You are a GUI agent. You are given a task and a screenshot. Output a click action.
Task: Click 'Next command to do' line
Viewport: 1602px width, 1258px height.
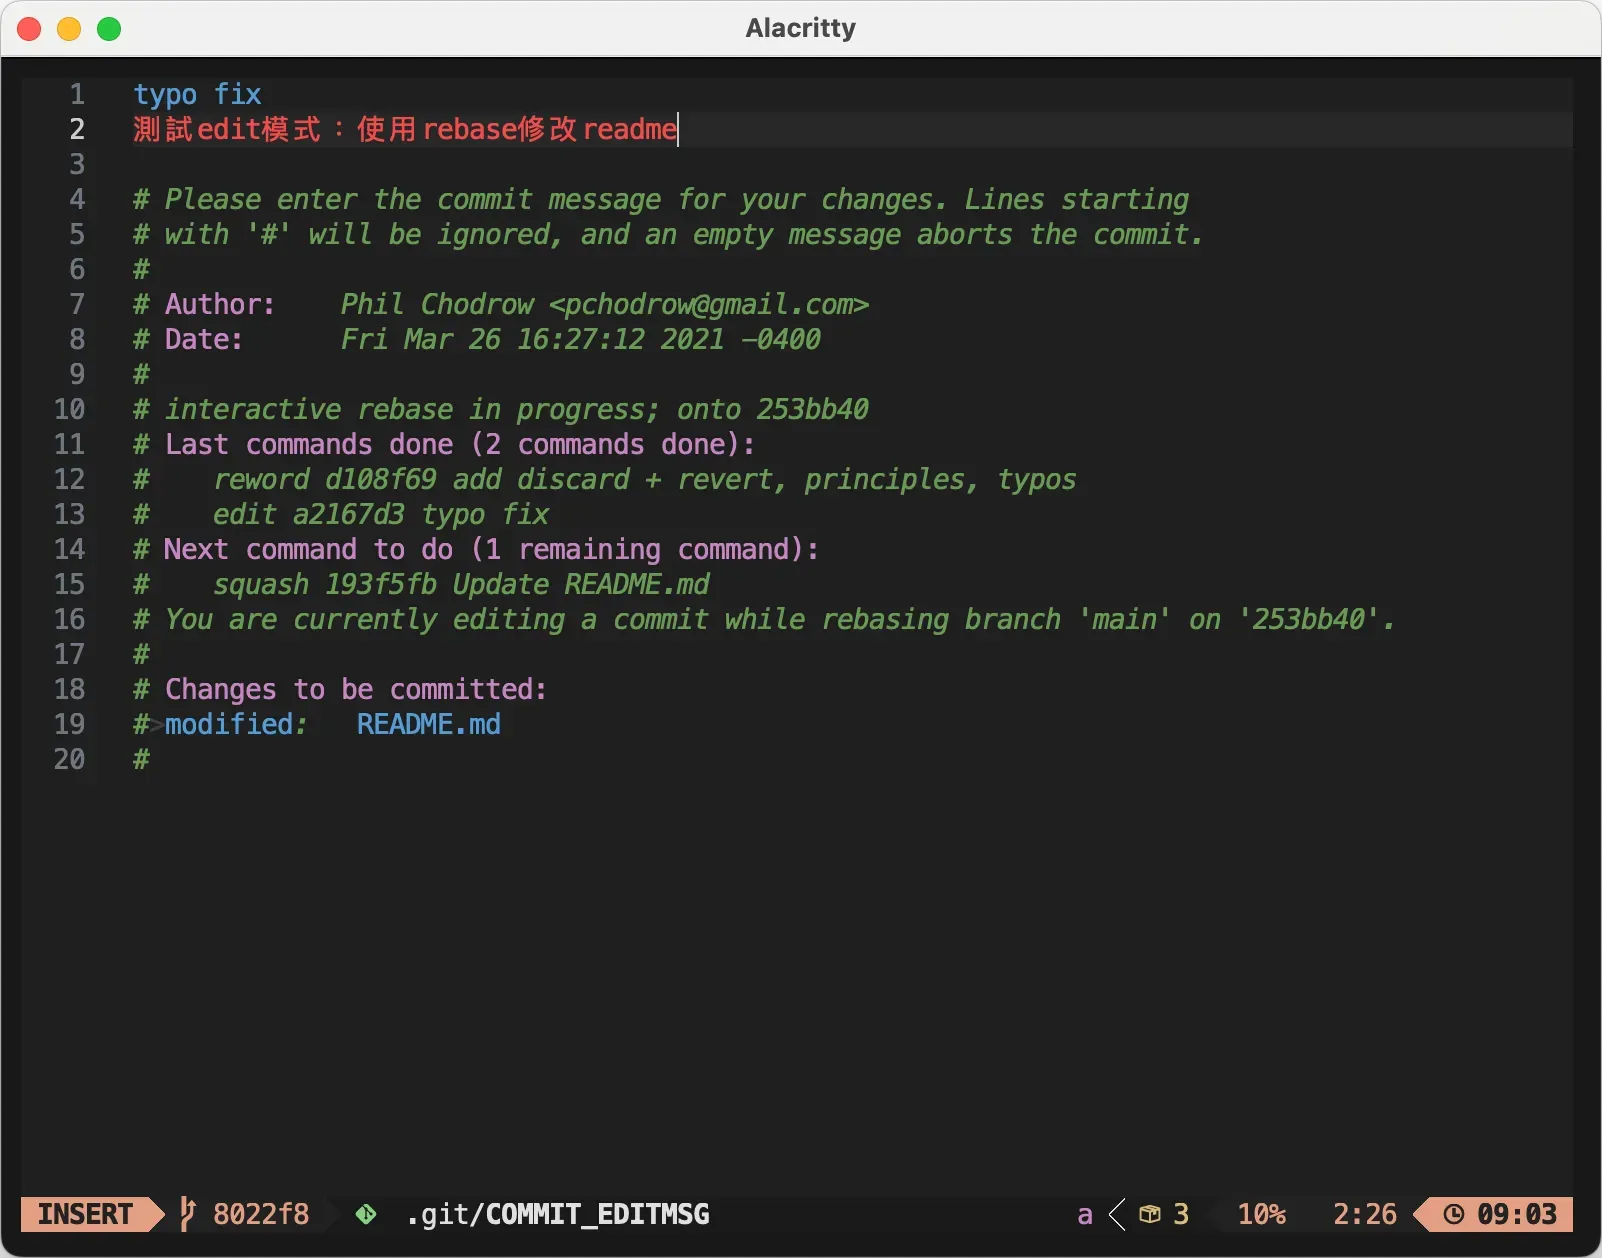click(476, 549)
